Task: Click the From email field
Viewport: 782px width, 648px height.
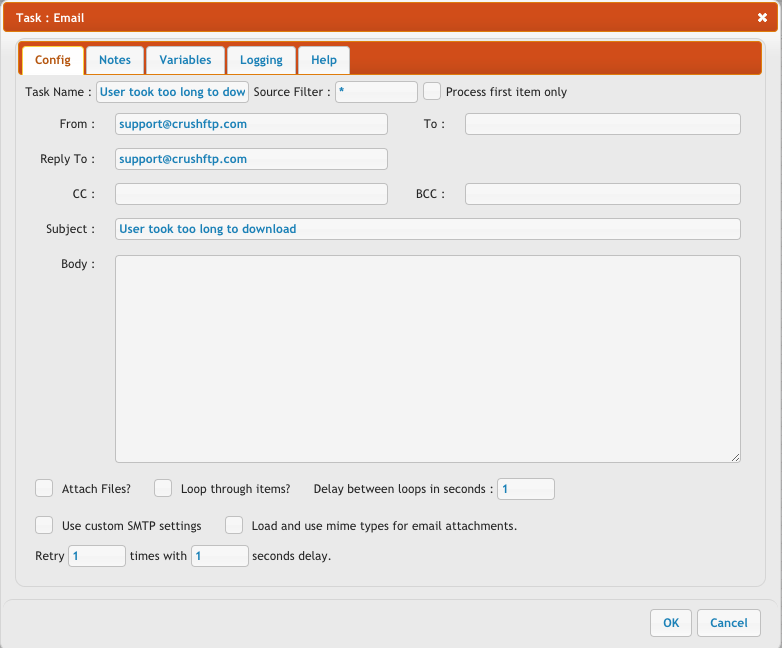Action: click(x=251, y=124)
